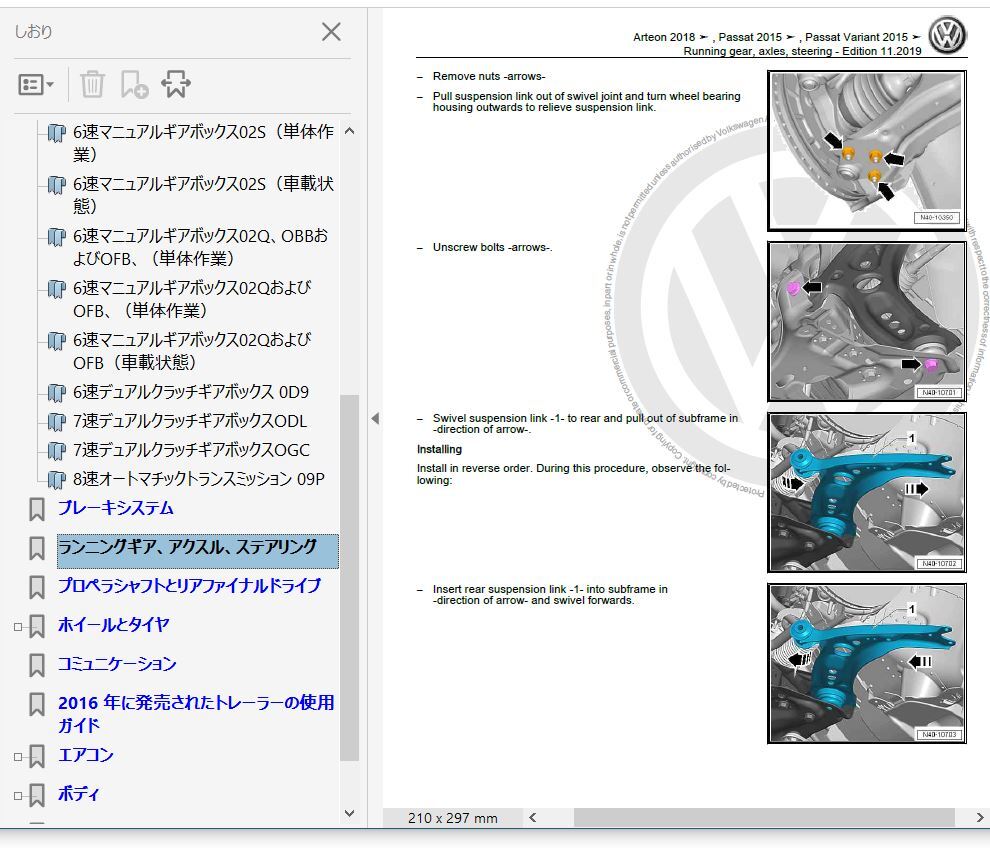Screen dimensions: 990x848
Task: Go to ブレーキシステム bookmark
Action: (x=116, y=508)
